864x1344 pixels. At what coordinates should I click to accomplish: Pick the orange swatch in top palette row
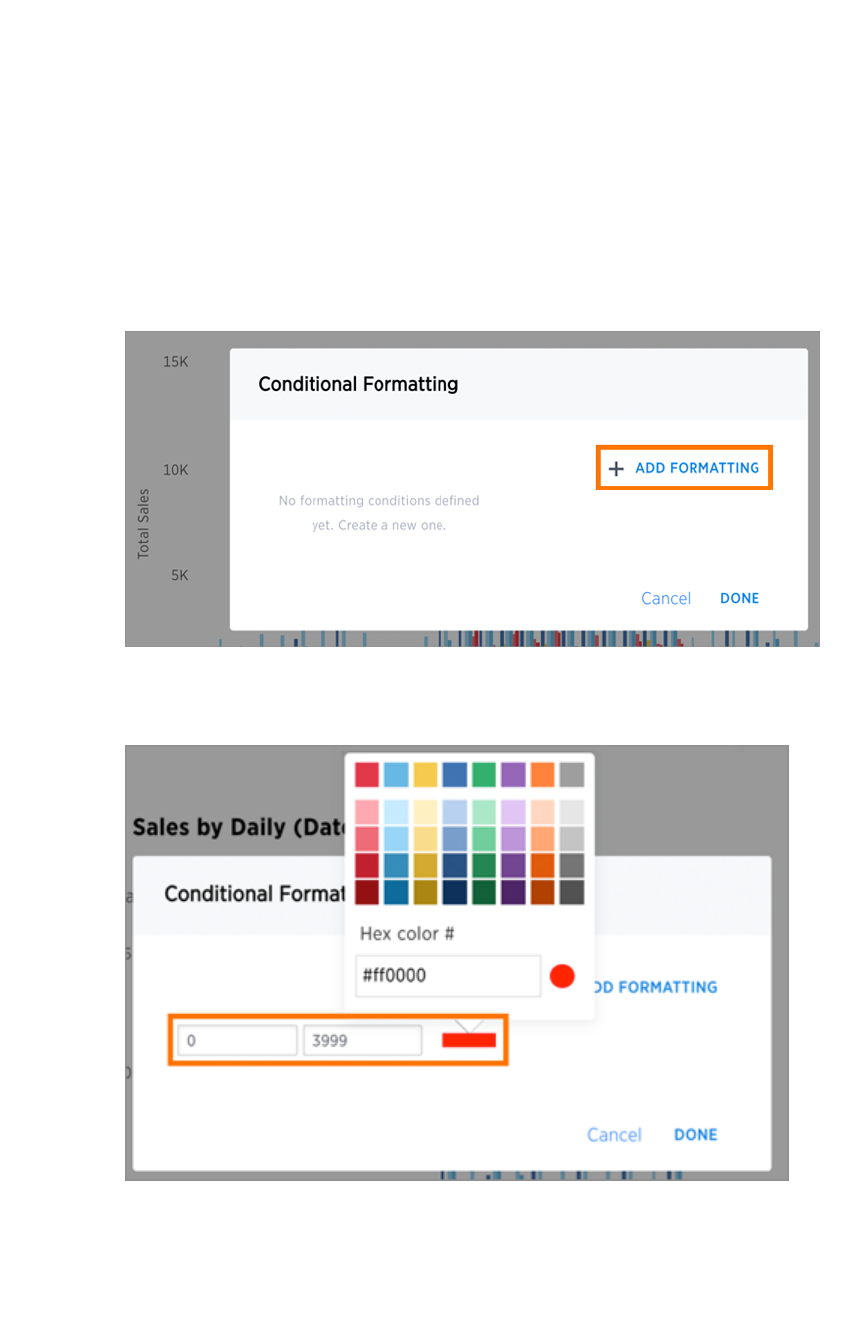tap(542, 775)
